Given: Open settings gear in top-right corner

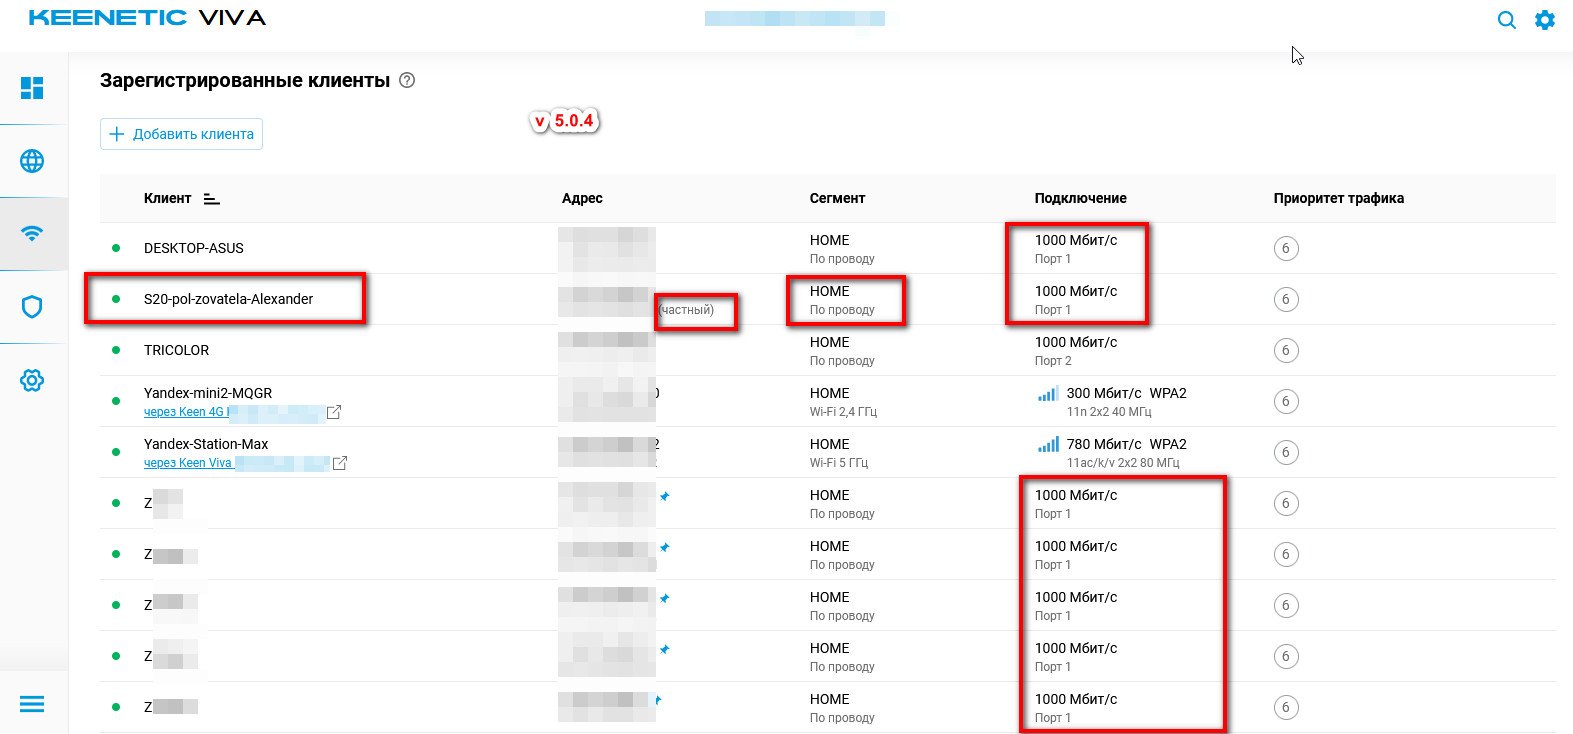Looking at the screenshot, I should coord(1545,20).
